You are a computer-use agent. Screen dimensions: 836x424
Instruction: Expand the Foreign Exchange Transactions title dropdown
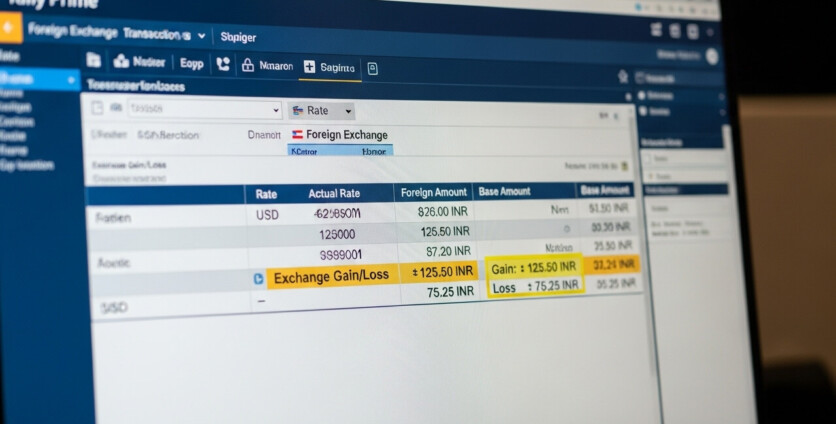pos(202,36)
